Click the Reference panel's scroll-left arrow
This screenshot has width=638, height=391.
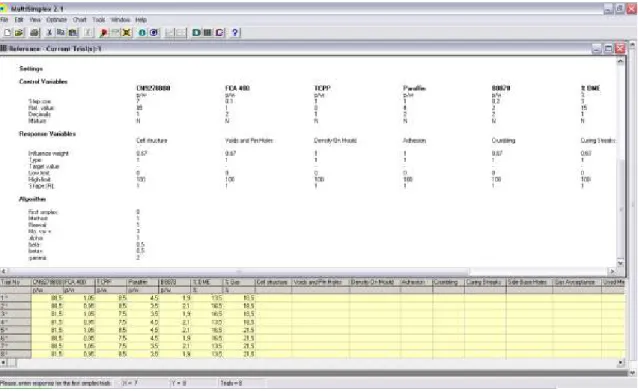pyautogui.click(x=4, y=271)
